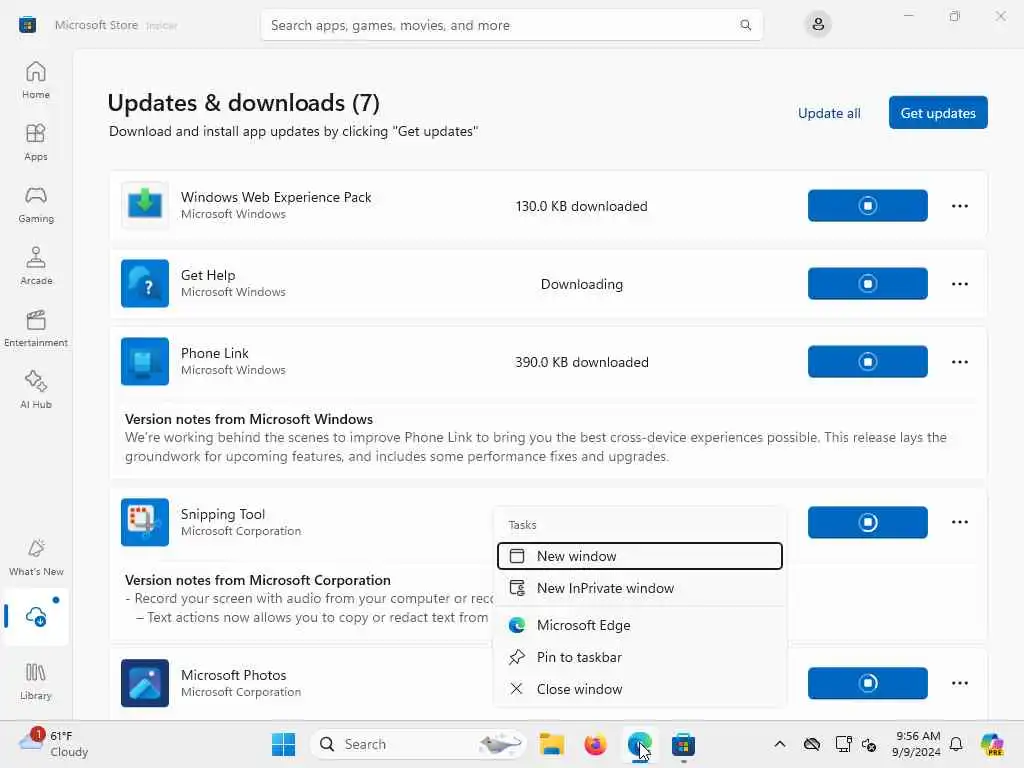Viewport: 1024px width, 768px height.
Task: Click the Phone Link app icon
Action: (x=145, y=361)
